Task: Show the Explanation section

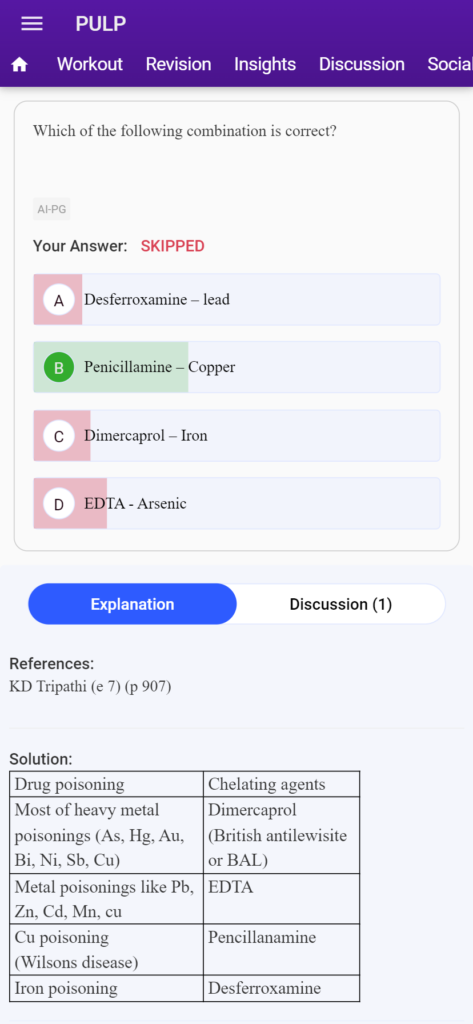Action: pos(132,604)
